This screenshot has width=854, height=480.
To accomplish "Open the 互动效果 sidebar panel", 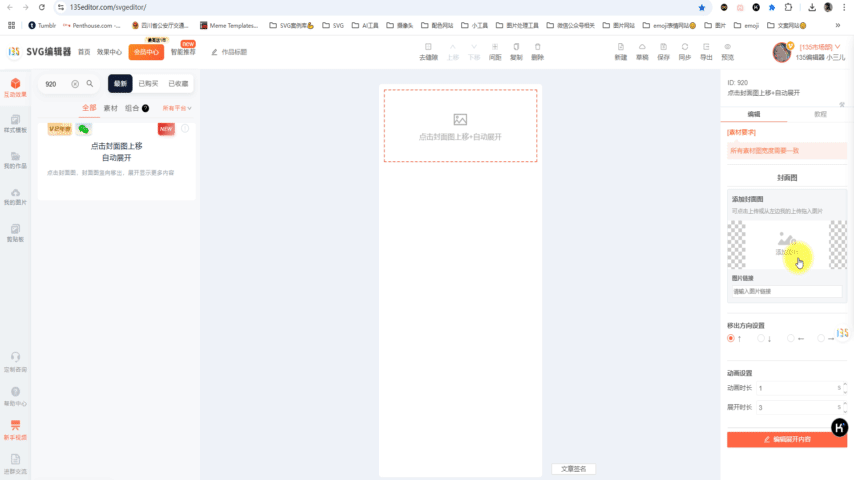I will coord(15,87).
